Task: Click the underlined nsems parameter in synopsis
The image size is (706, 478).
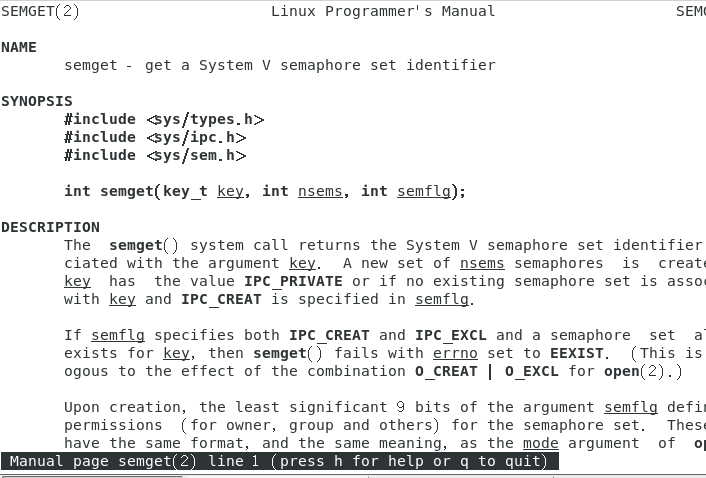Action: pos(320,191)
